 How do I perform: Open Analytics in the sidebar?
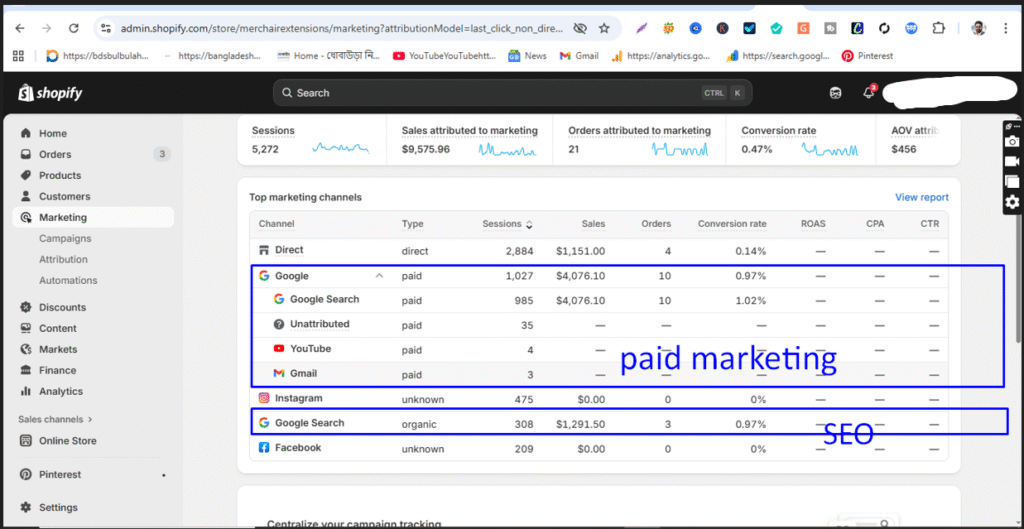tap(60, 391)
